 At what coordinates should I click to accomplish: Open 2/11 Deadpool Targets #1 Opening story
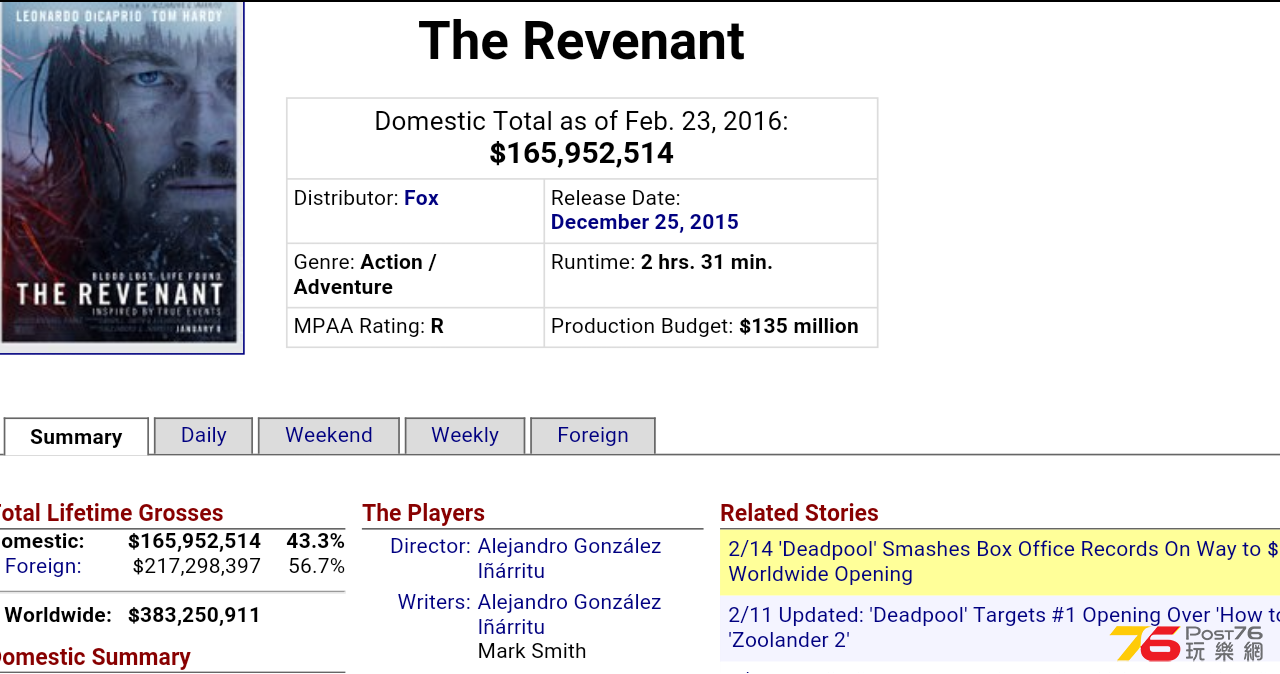[x=1000, y=627]
